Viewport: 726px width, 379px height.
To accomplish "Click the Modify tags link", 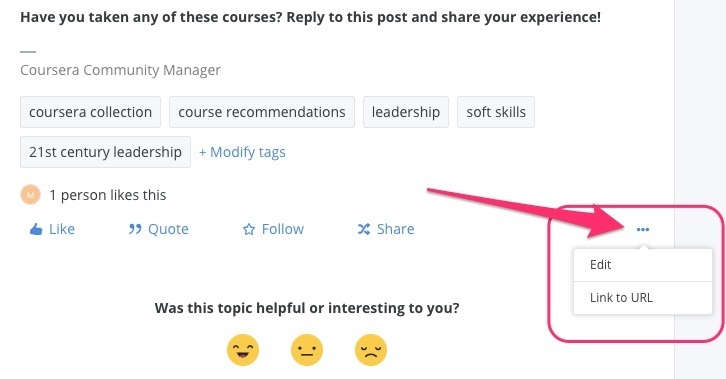I will point(242,152).
